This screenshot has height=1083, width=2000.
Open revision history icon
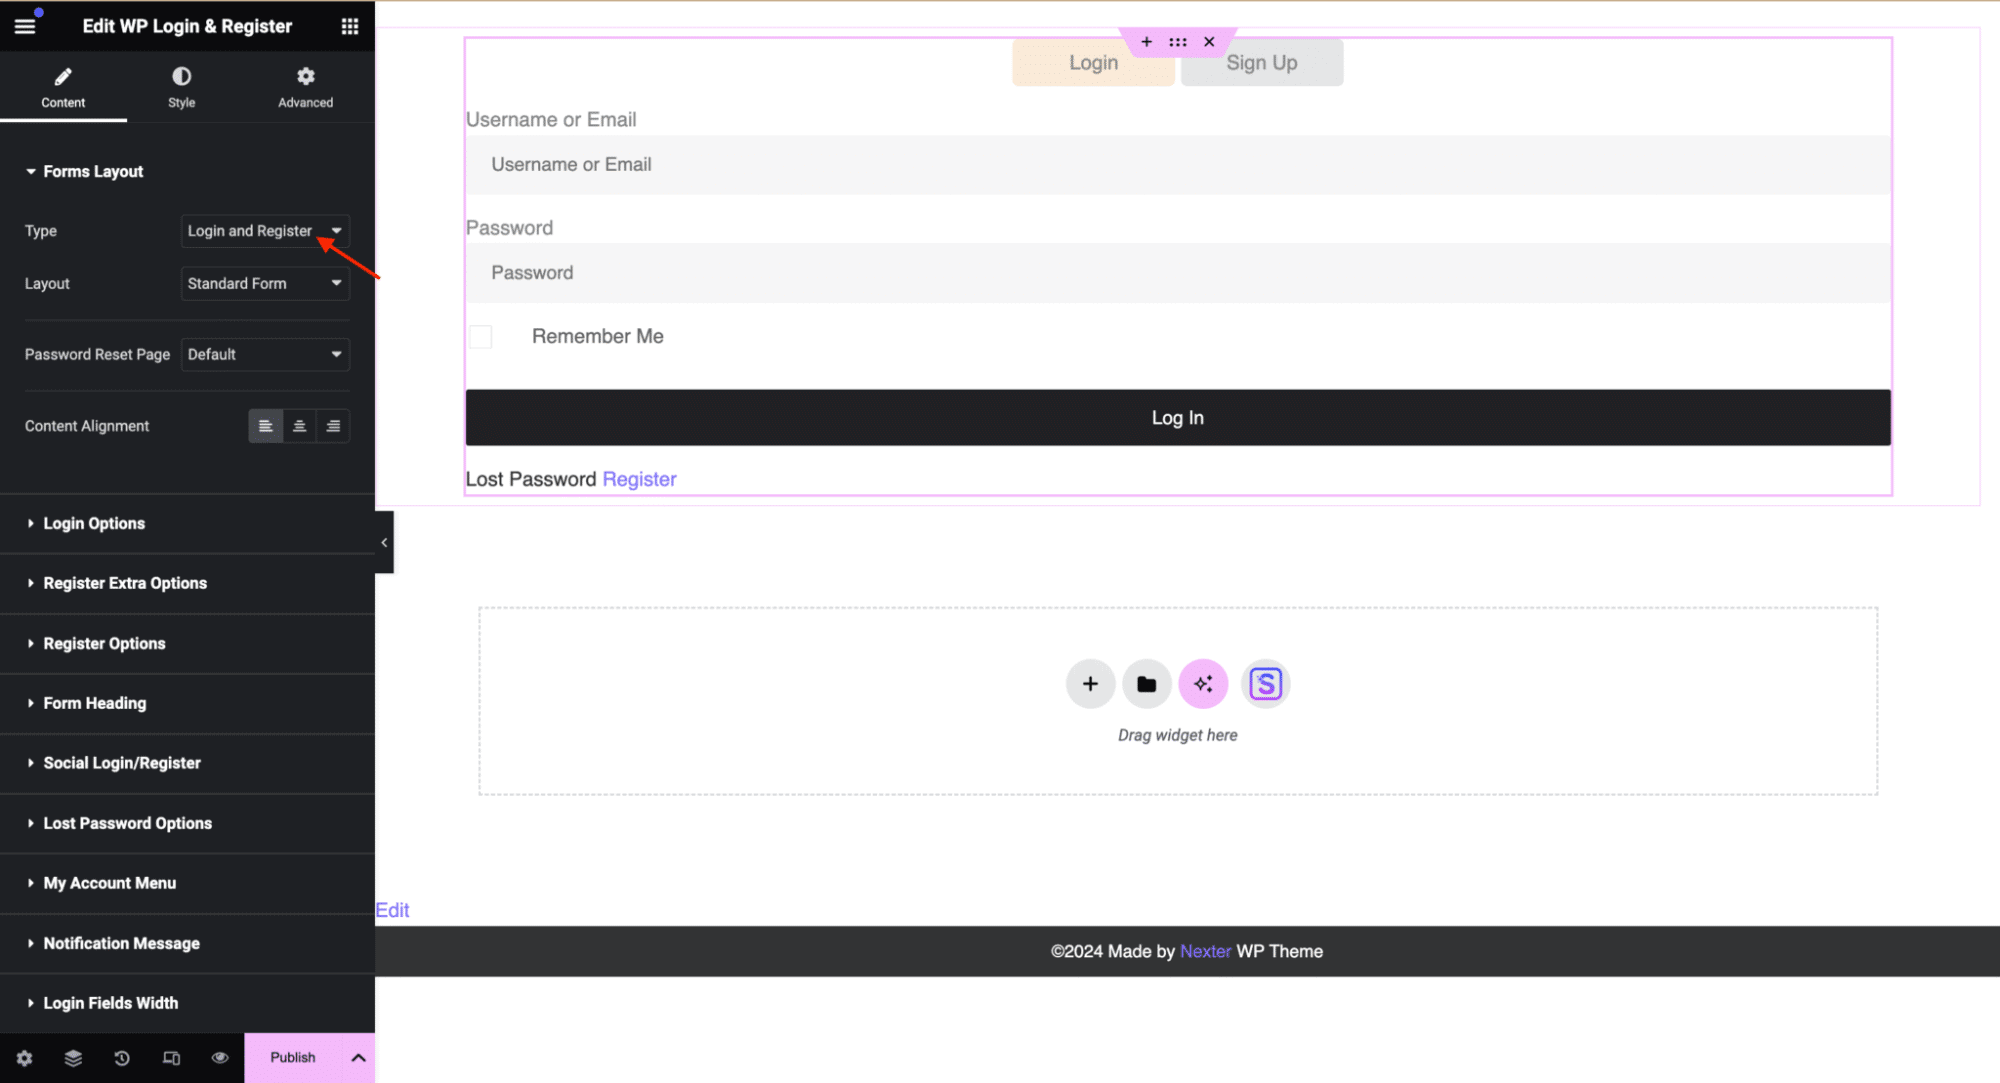(x=121, y=1057)
